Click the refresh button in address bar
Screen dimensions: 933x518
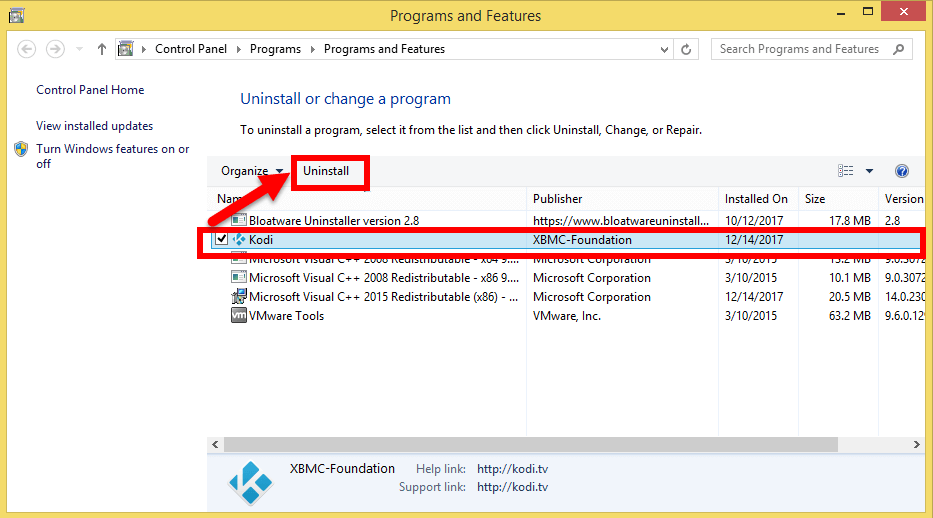tap(687, 49)
